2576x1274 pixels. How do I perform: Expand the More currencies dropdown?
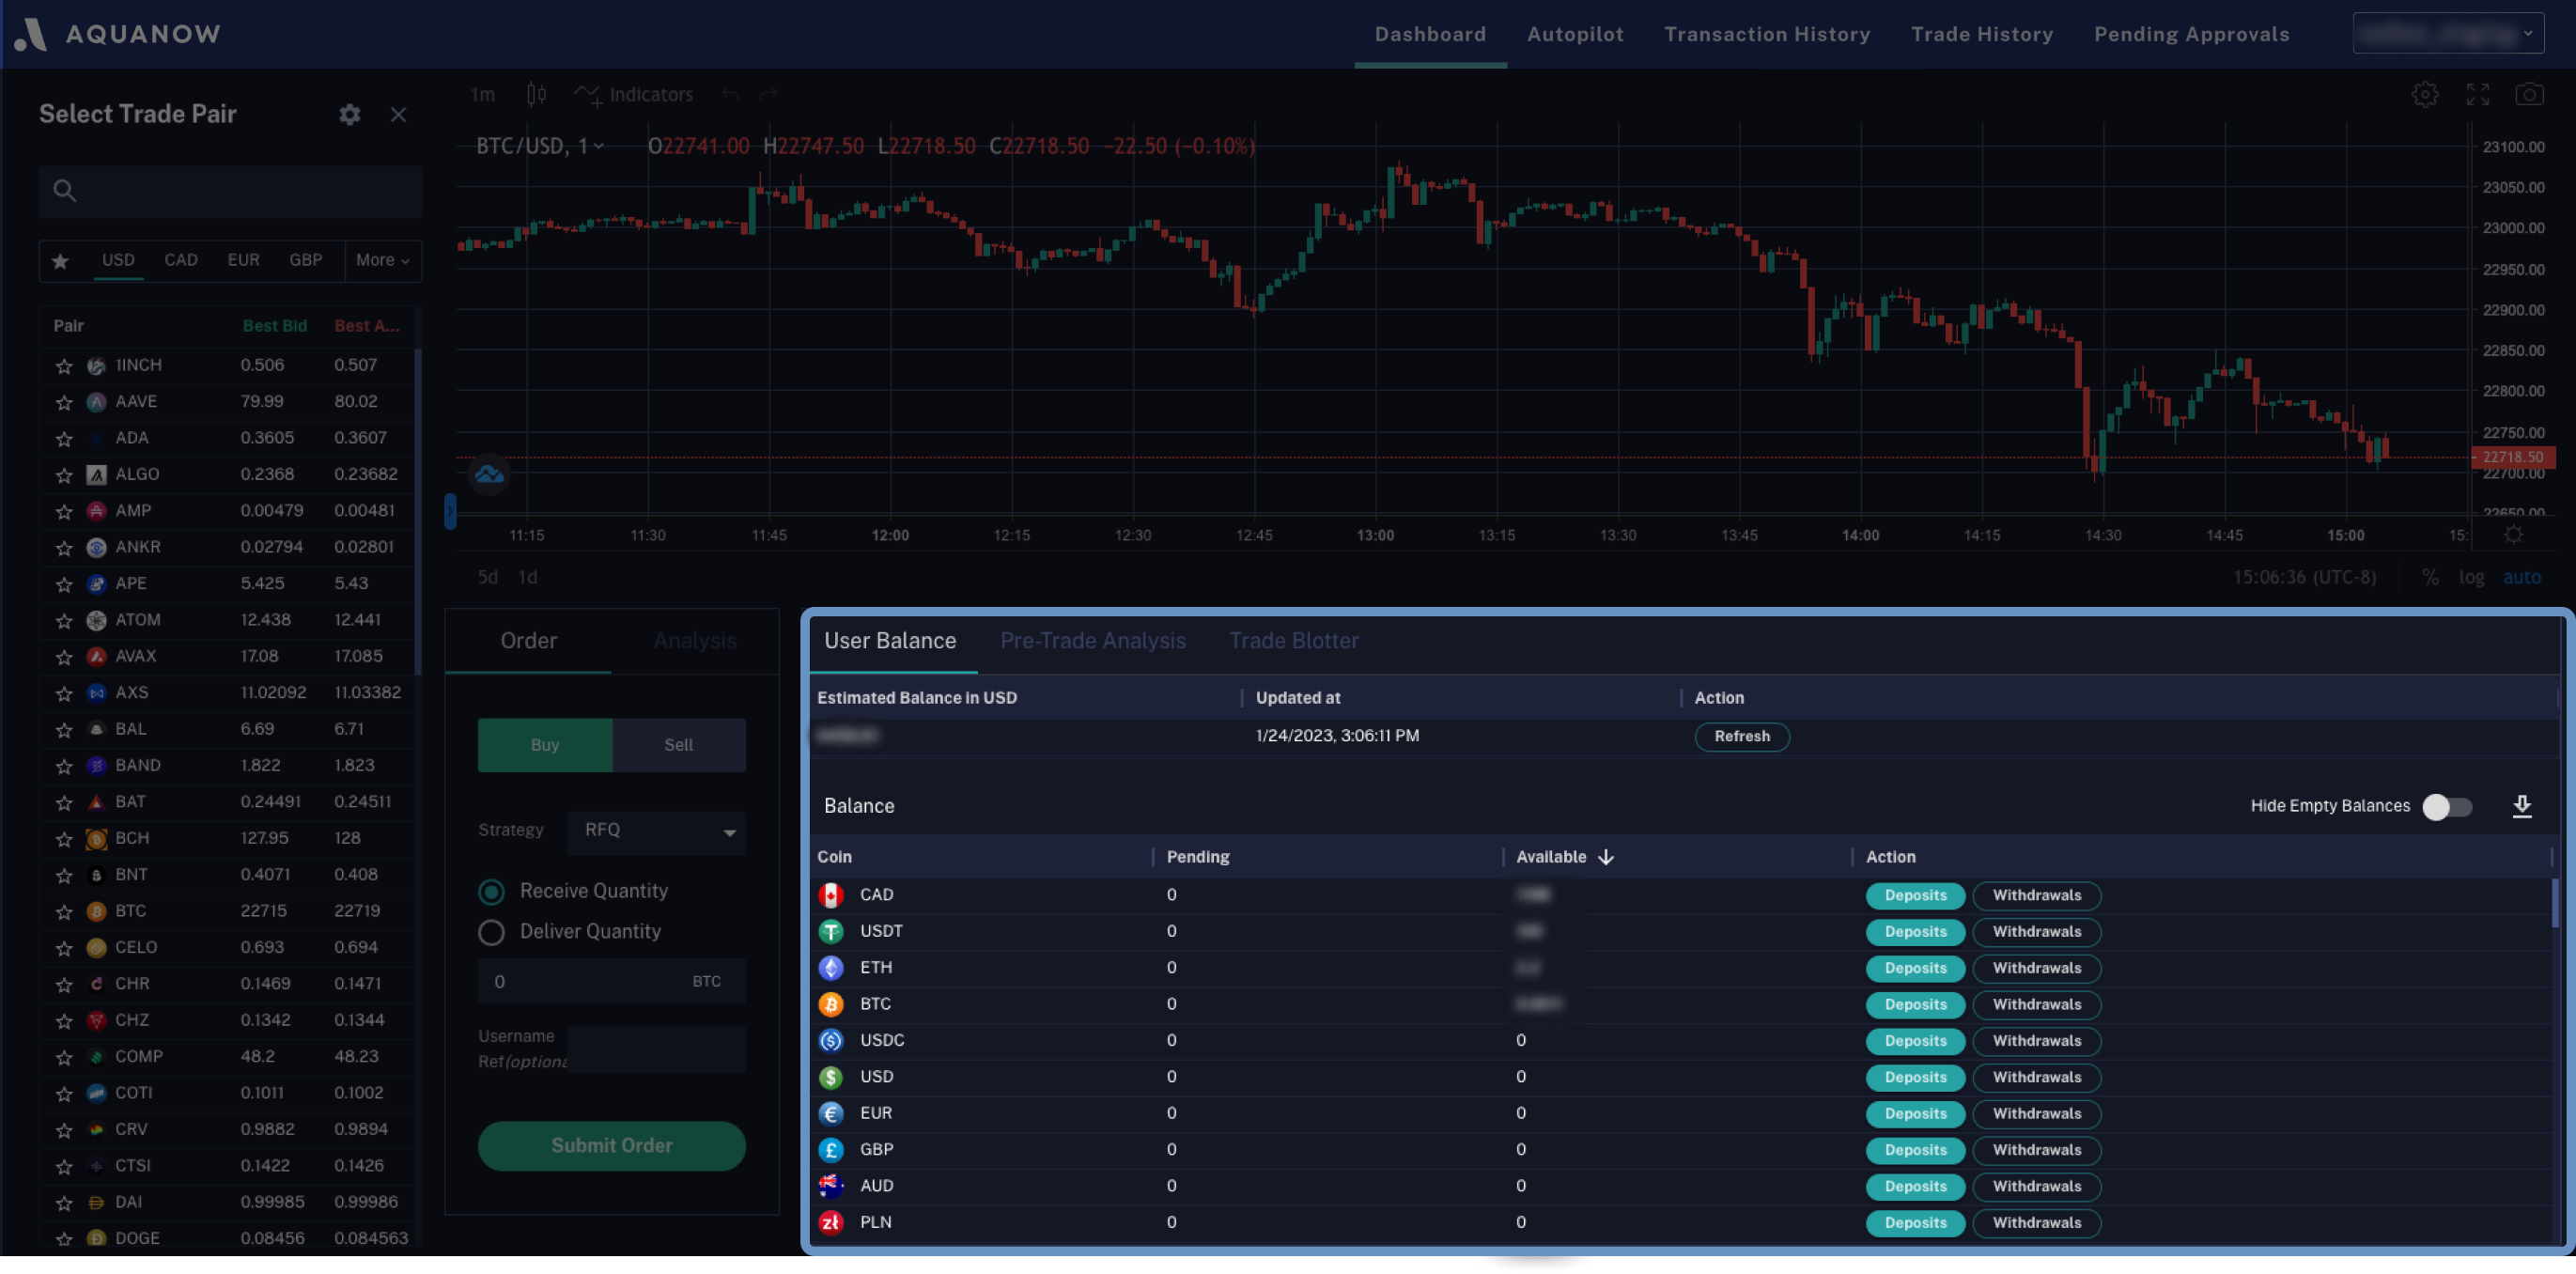coord(382,260)
